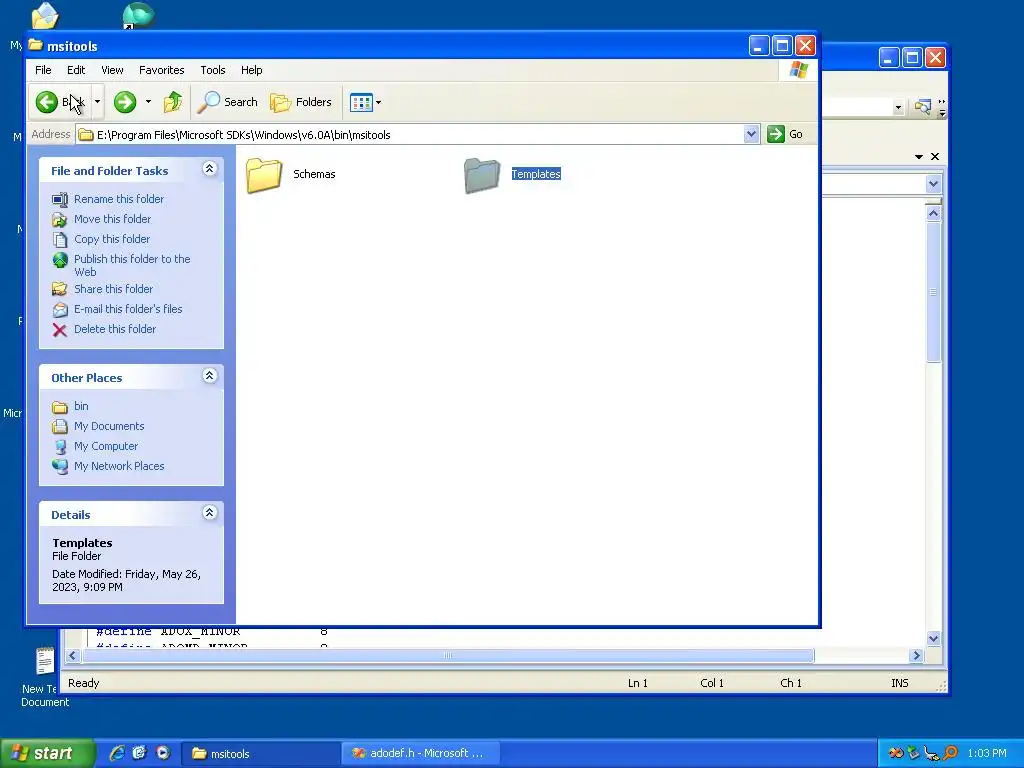Open the background editor's combo box dropdown
Image resolution: width=1024 pixels, height=768 pixels.
tap(933, 184)
